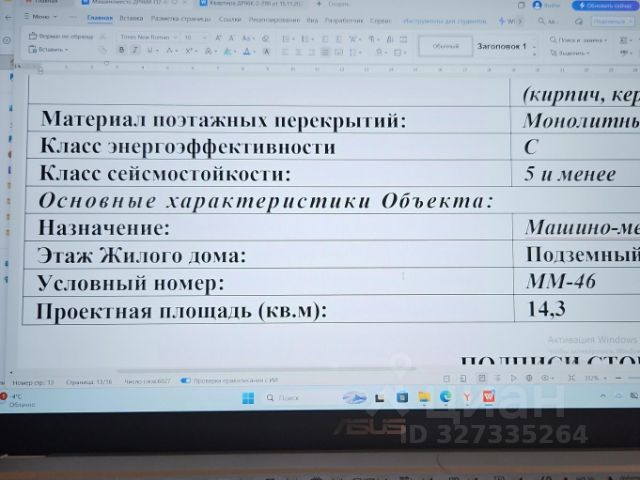The height and width of the screenshot is (480, 640).
Task: Open the borders dropdown
Action: [398, 53]
